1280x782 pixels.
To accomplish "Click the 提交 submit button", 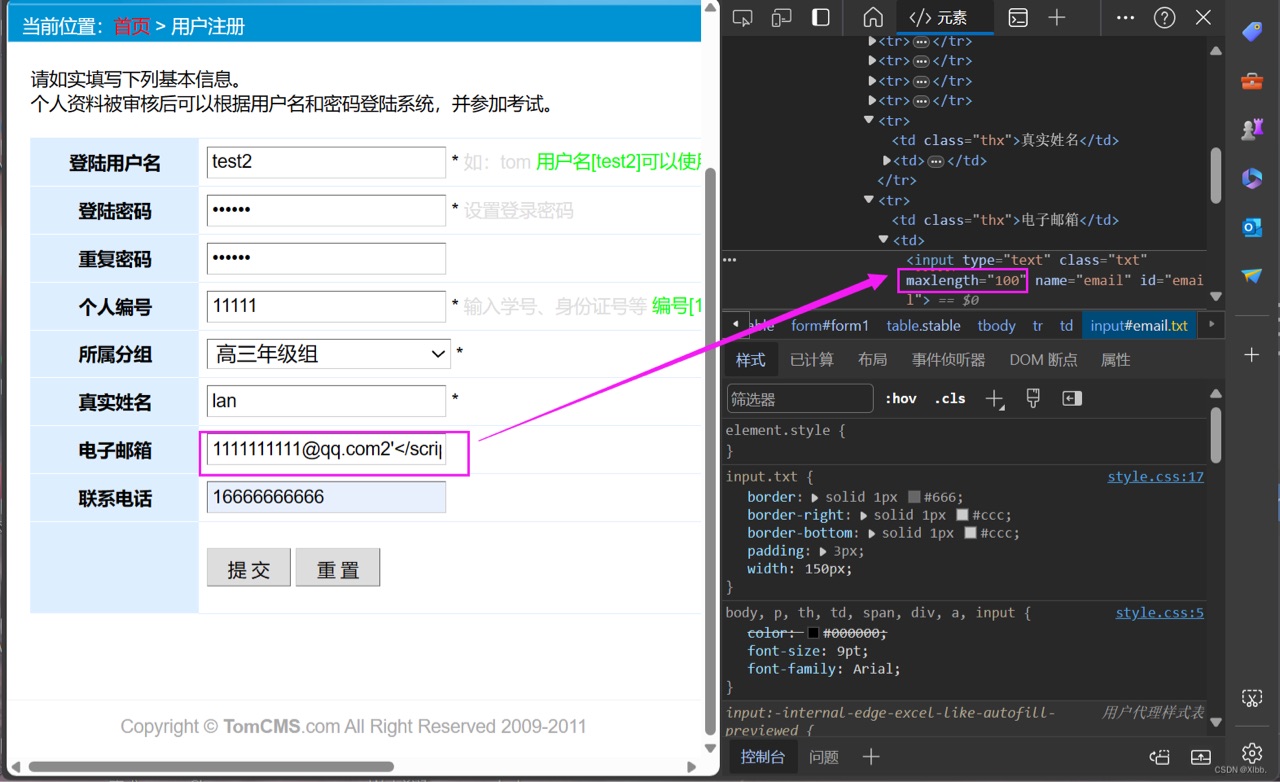I will click(249, 567).
